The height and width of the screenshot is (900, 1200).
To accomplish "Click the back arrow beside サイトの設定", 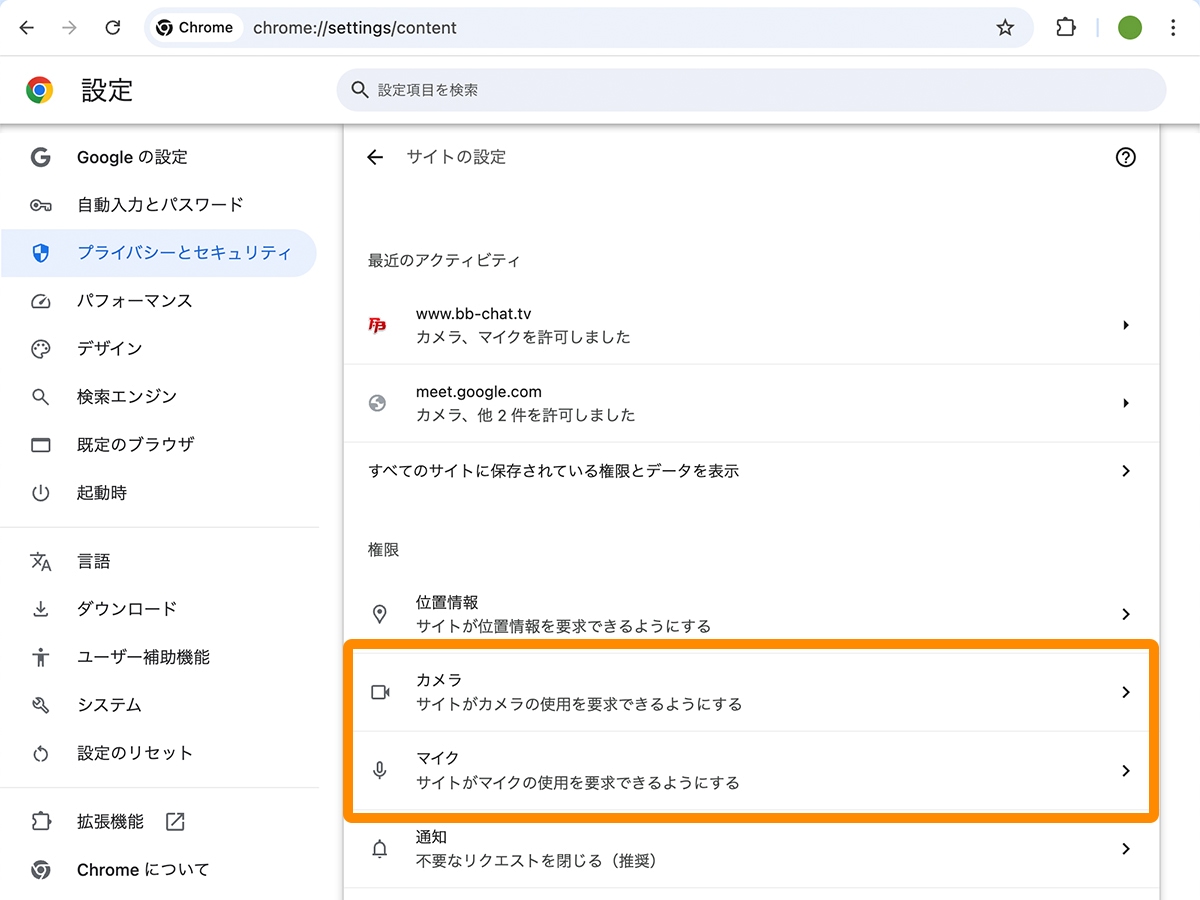I will (373, 157).
